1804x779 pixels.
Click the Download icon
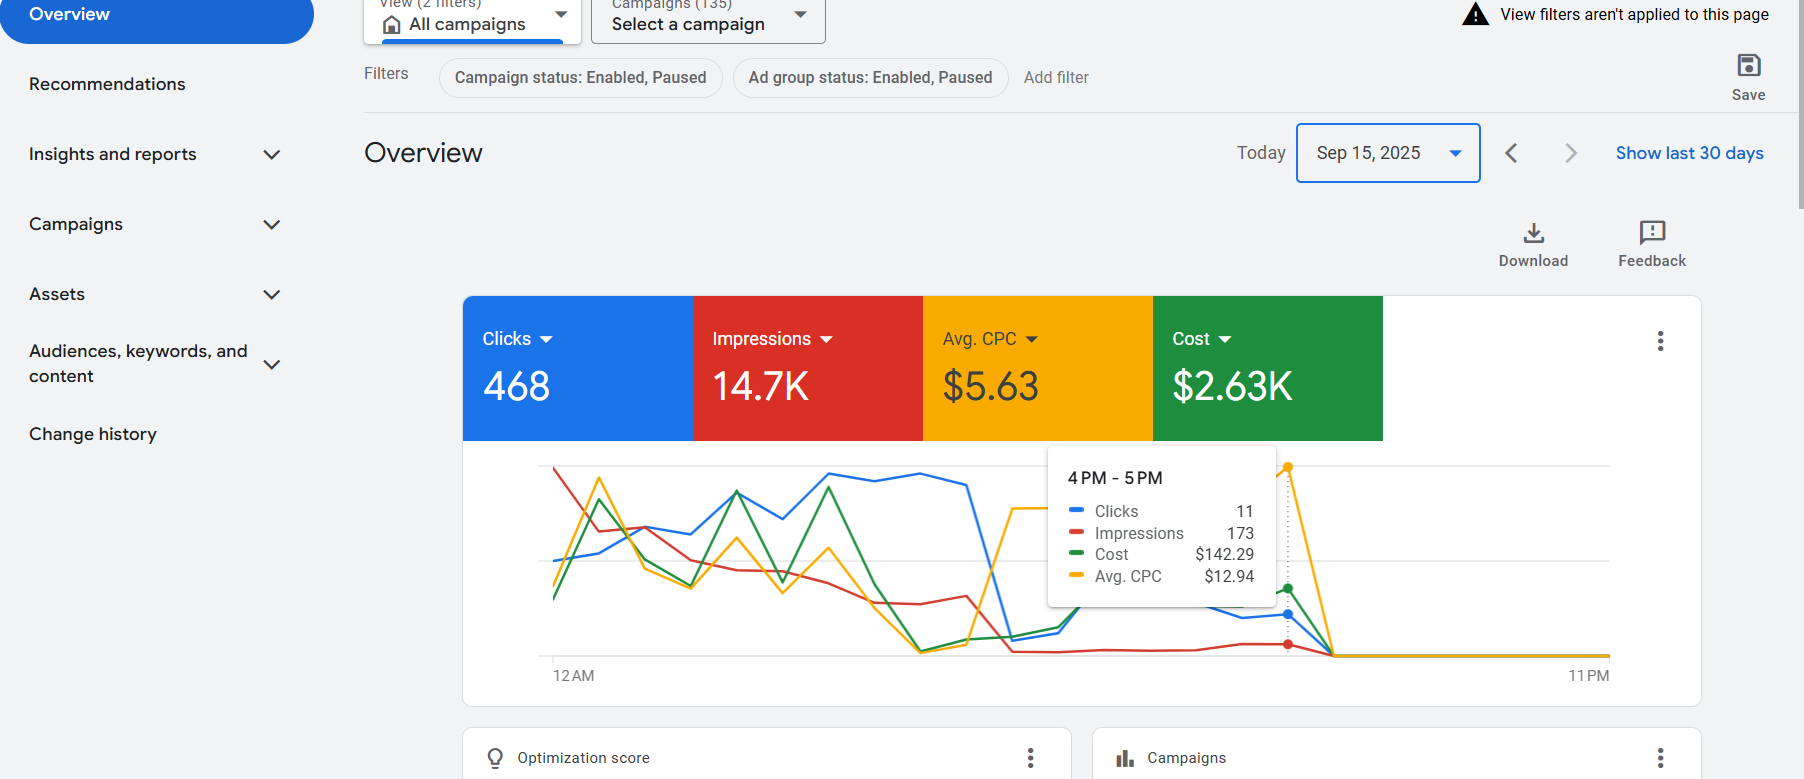1534,233
